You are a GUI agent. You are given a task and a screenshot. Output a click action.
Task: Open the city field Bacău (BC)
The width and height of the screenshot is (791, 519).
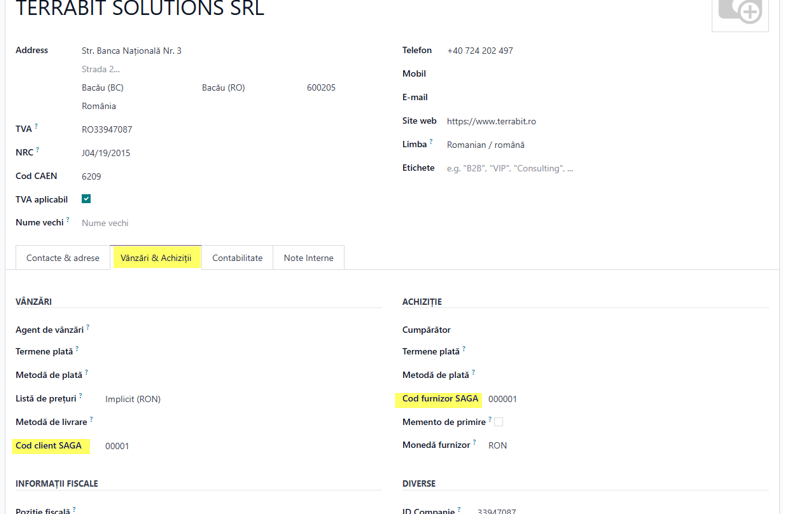tap(102, 87)
